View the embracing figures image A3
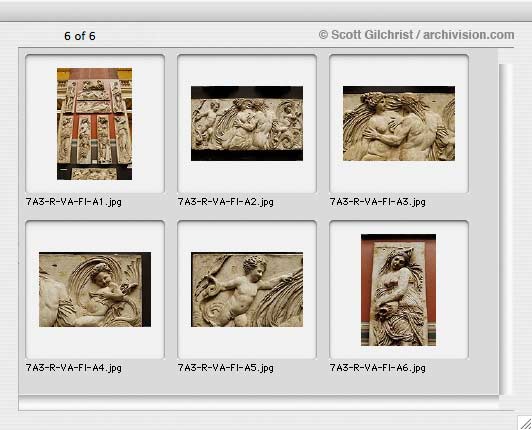The image size is (532, 430). [399, 124]
